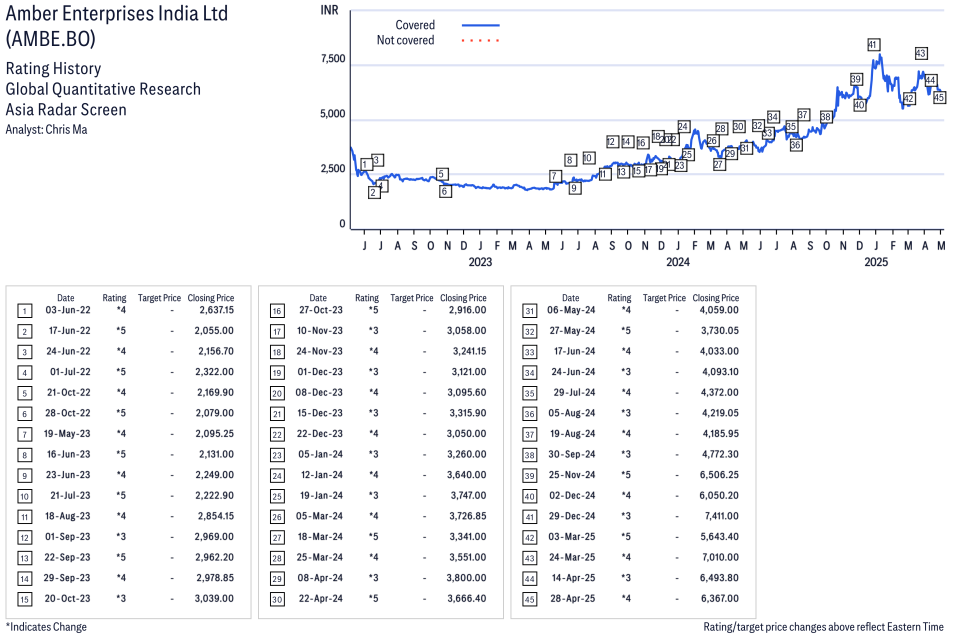Click closing price 3,640.00
The image size is (955, 634).
467,474
